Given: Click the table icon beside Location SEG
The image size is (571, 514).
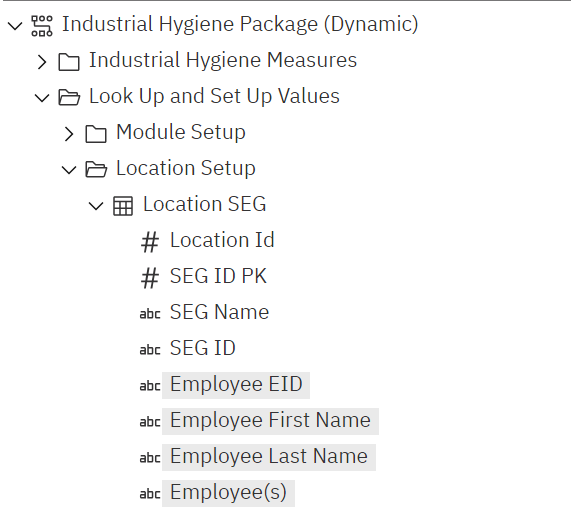Looking at the screenshot, I should pyautogui.click(x=123, y=206).
